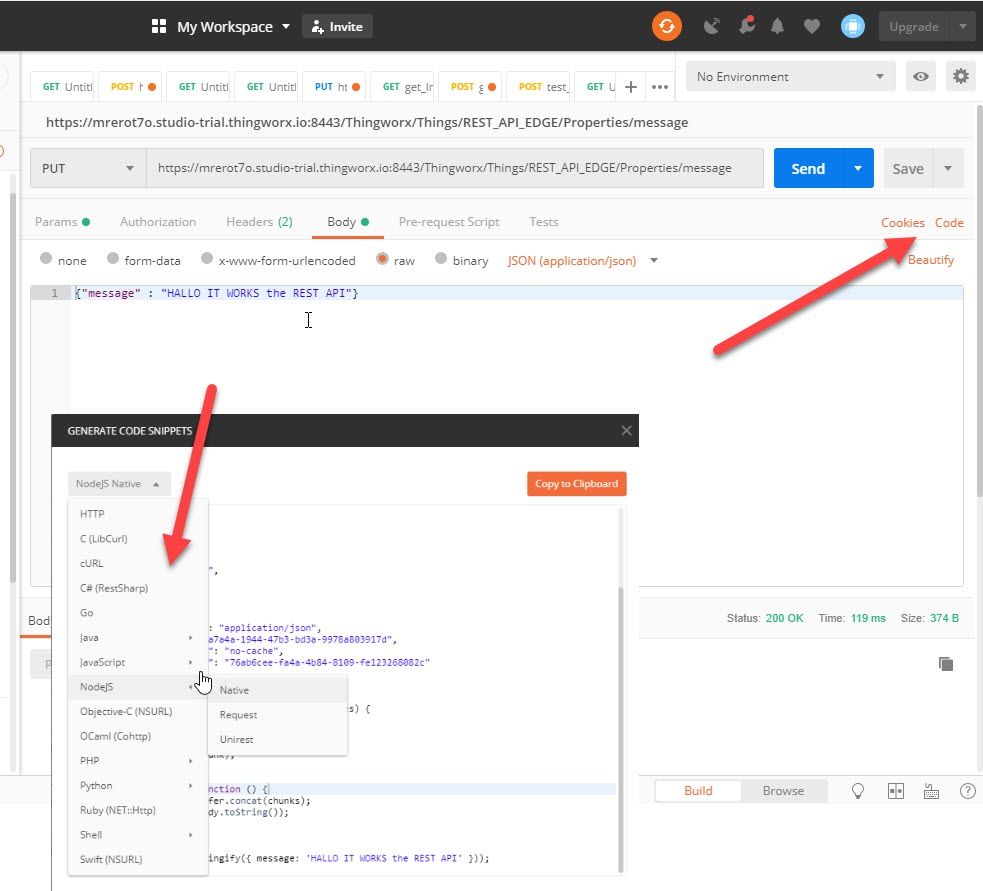Click Copy to Clipboard button
Image resolution: width=983 pixels, height=891 pixels.
click(576, 483)
